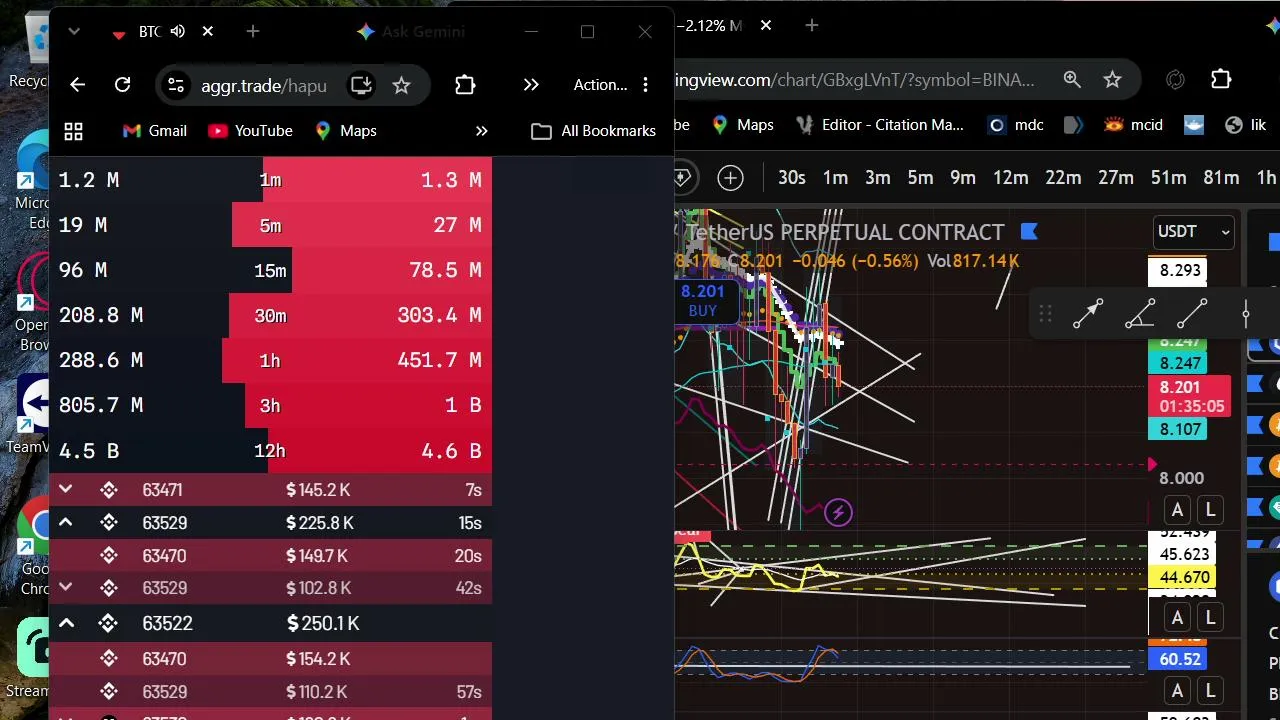Open Extensions puzzle icon in aggr.trade window
This screenshot has height=720, width=1280.
[465, 85]
